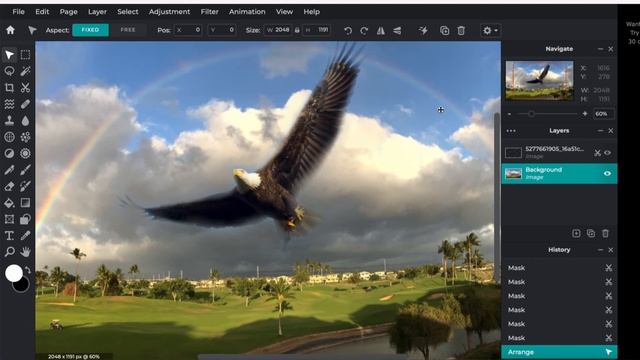Viewport: 640px width, 360px height.
Task: Hide the Background layer
Action: pos(607,173)
